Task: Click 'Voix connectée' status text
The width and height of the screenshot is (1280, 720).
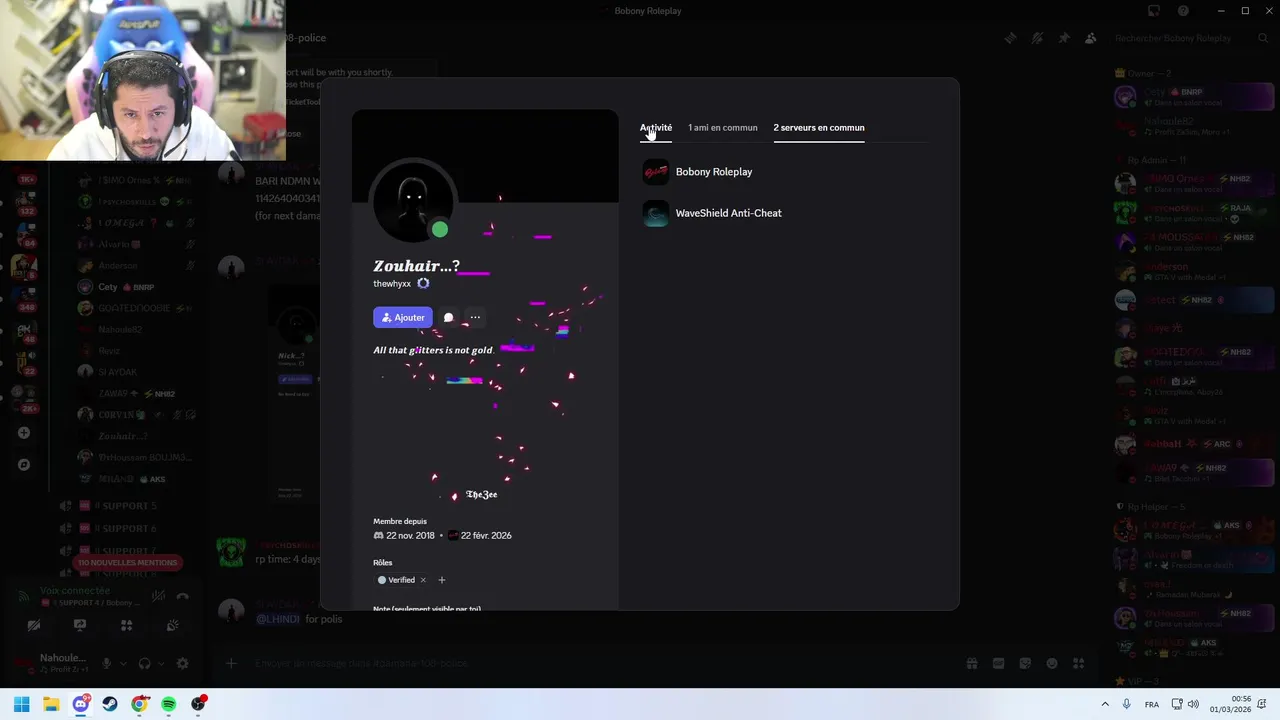Action: point(74,591)
